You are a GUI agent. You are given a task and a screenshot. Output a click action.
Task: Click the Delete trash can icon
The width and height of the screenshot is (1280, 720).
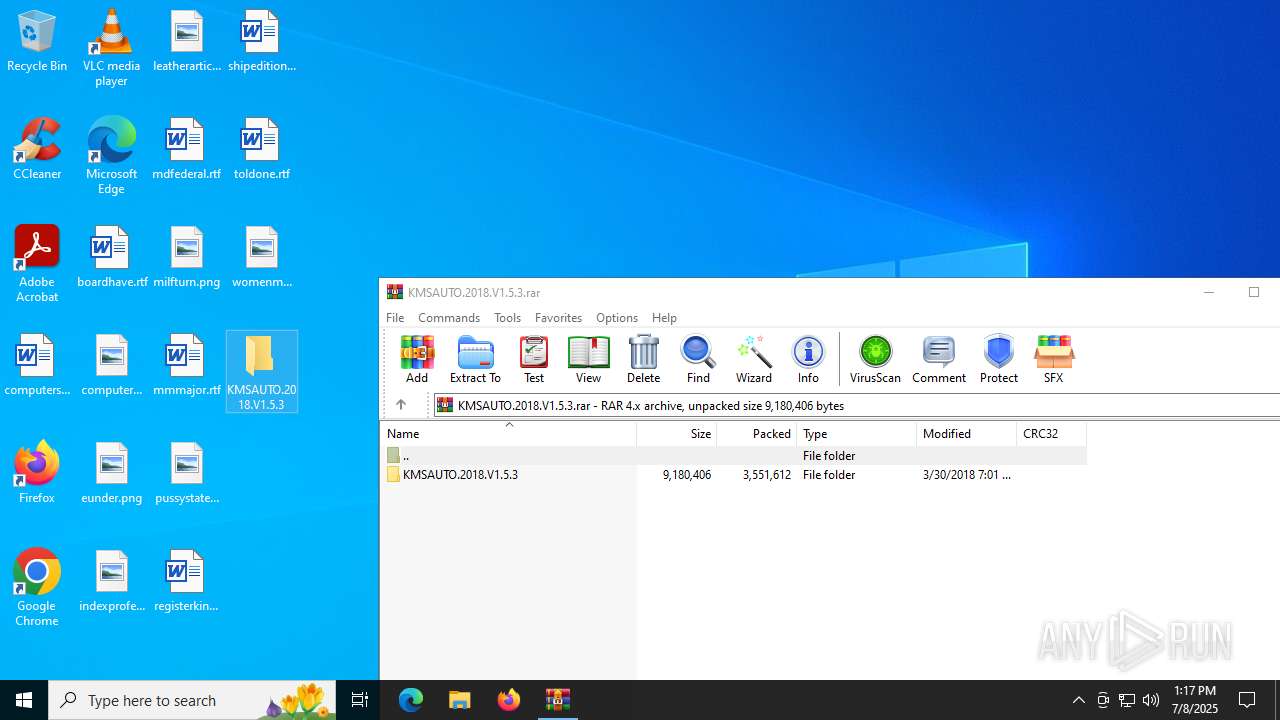tap(643, 359)
